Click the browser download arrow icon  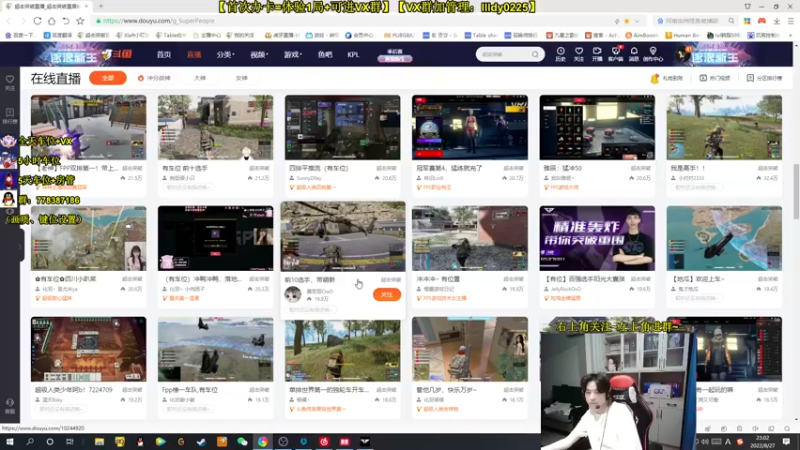(x=776, y=21)
